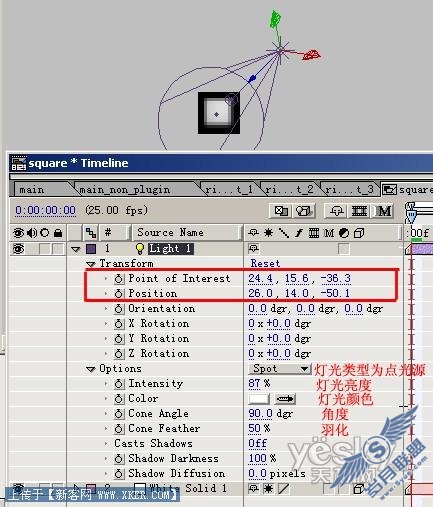Click the Enable Frame Blending filmstrip button

pos(359,211)
